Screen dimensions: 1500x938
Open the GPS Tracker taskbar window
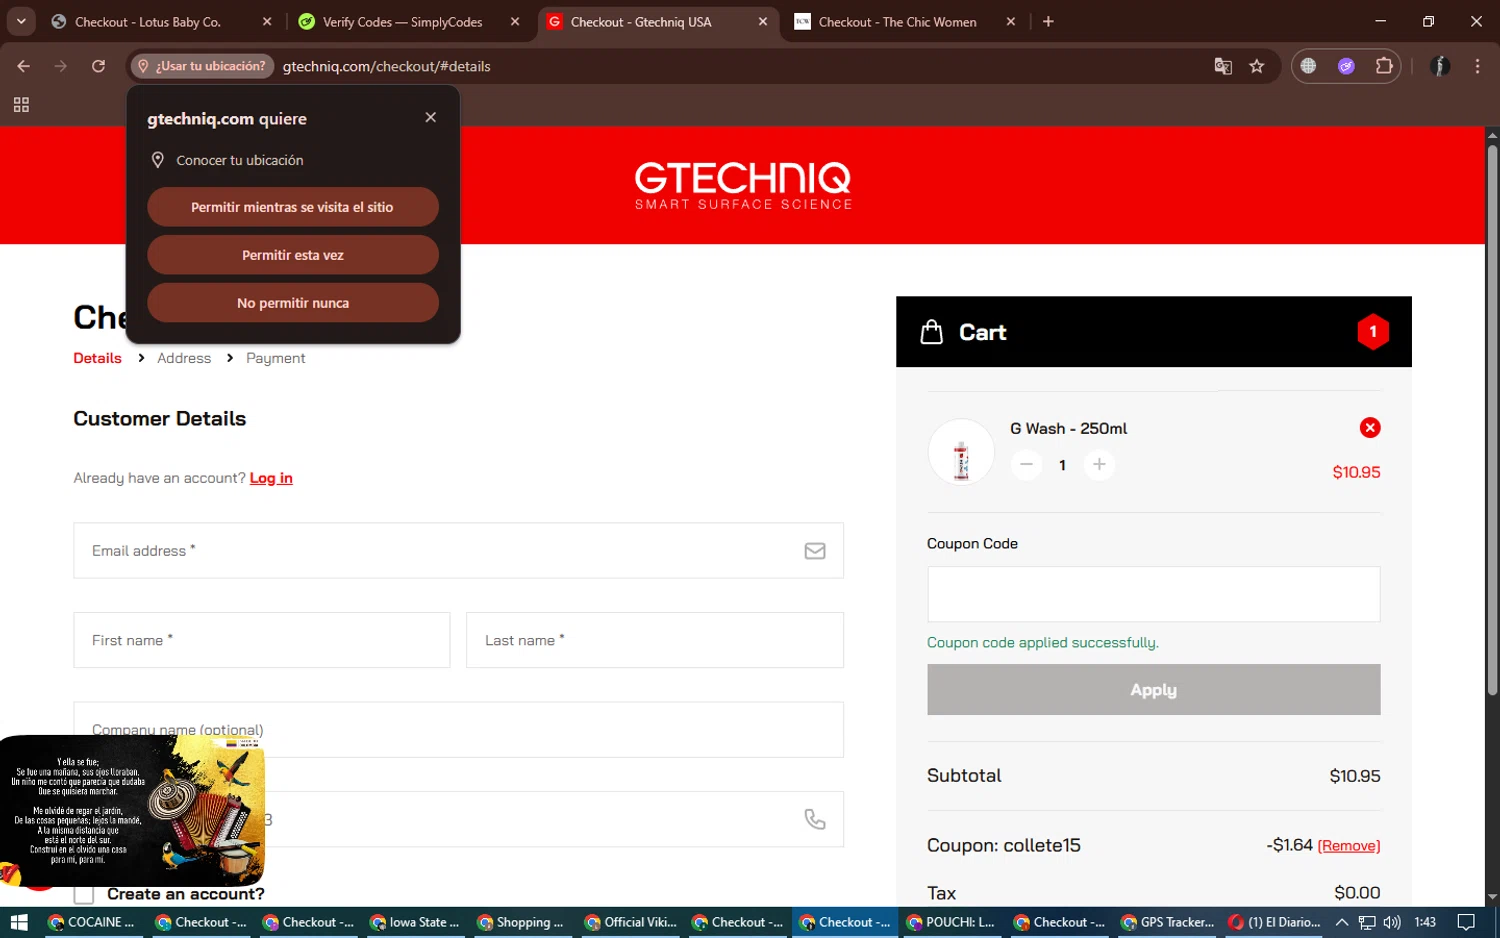tap(1167, 922)
